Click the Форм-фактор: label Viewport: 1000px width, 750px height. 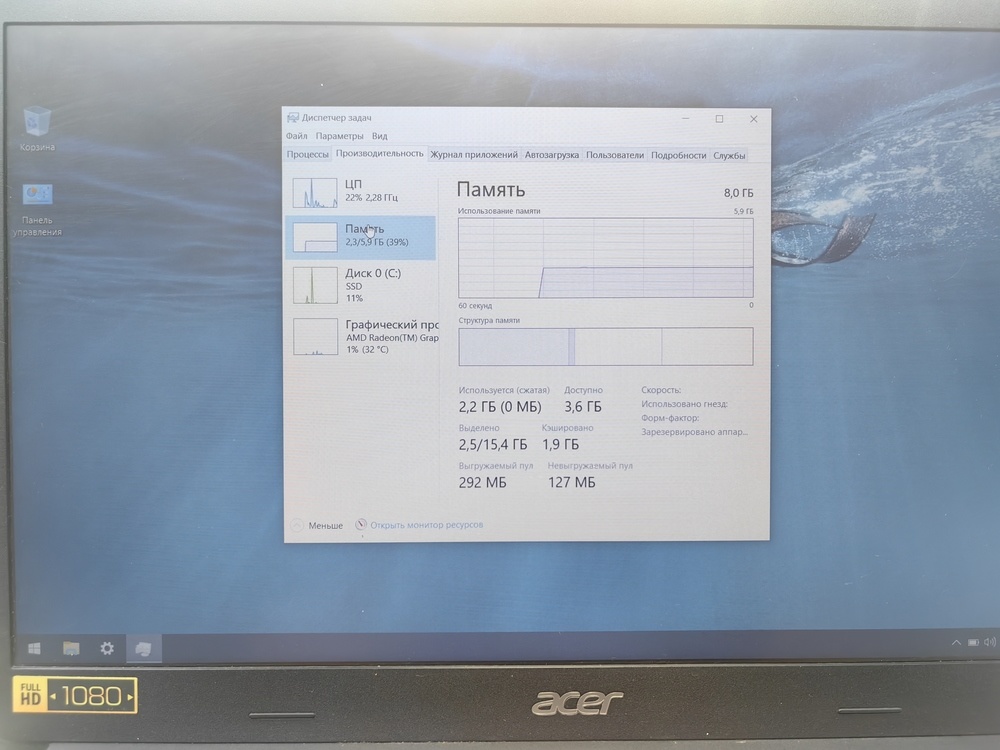(670, 418)
